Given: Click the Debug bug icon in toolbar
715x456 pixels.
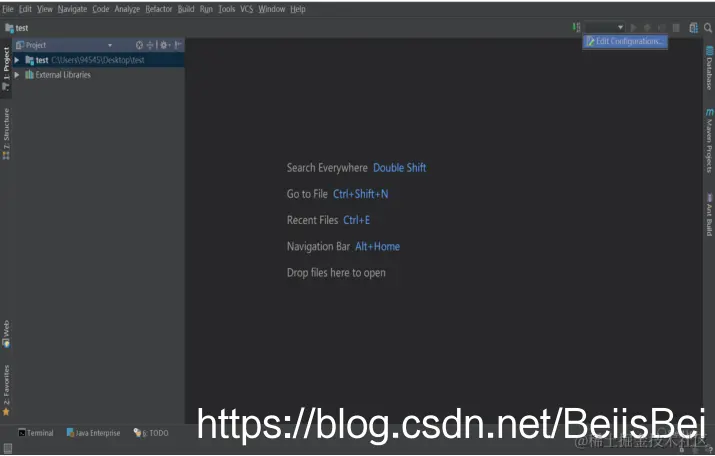Looking at the screenshot, I should [647, 28].
